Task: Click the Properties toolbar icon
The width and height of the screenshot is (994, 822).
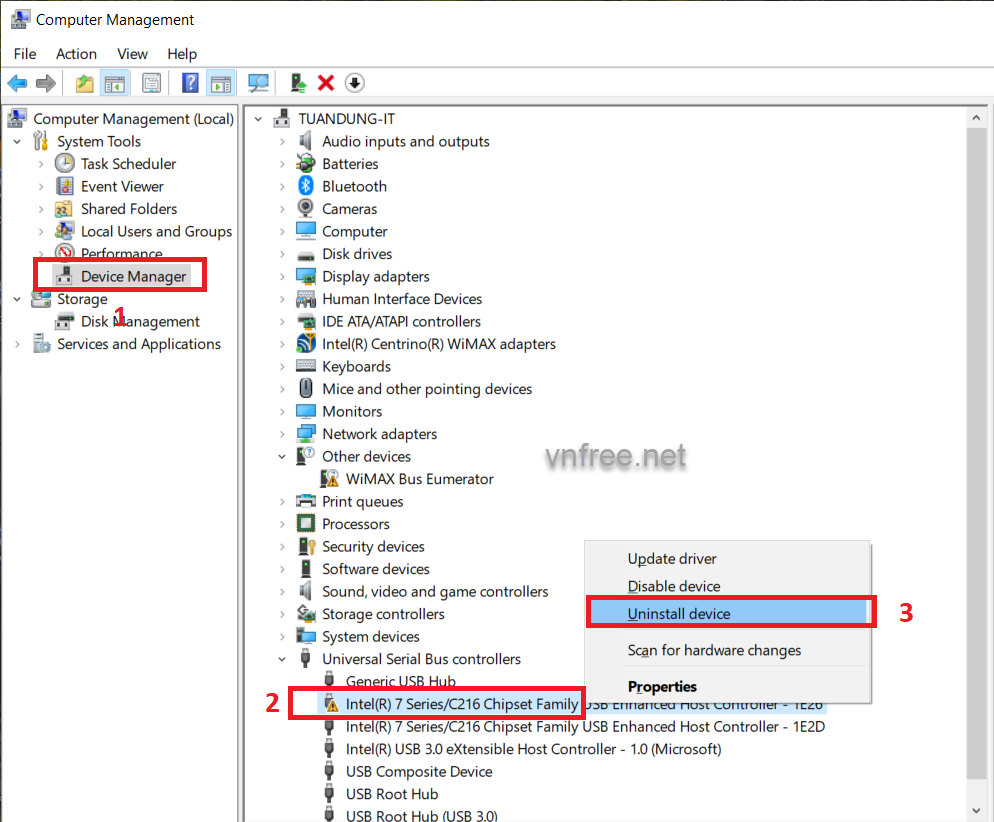Action: 151,83
